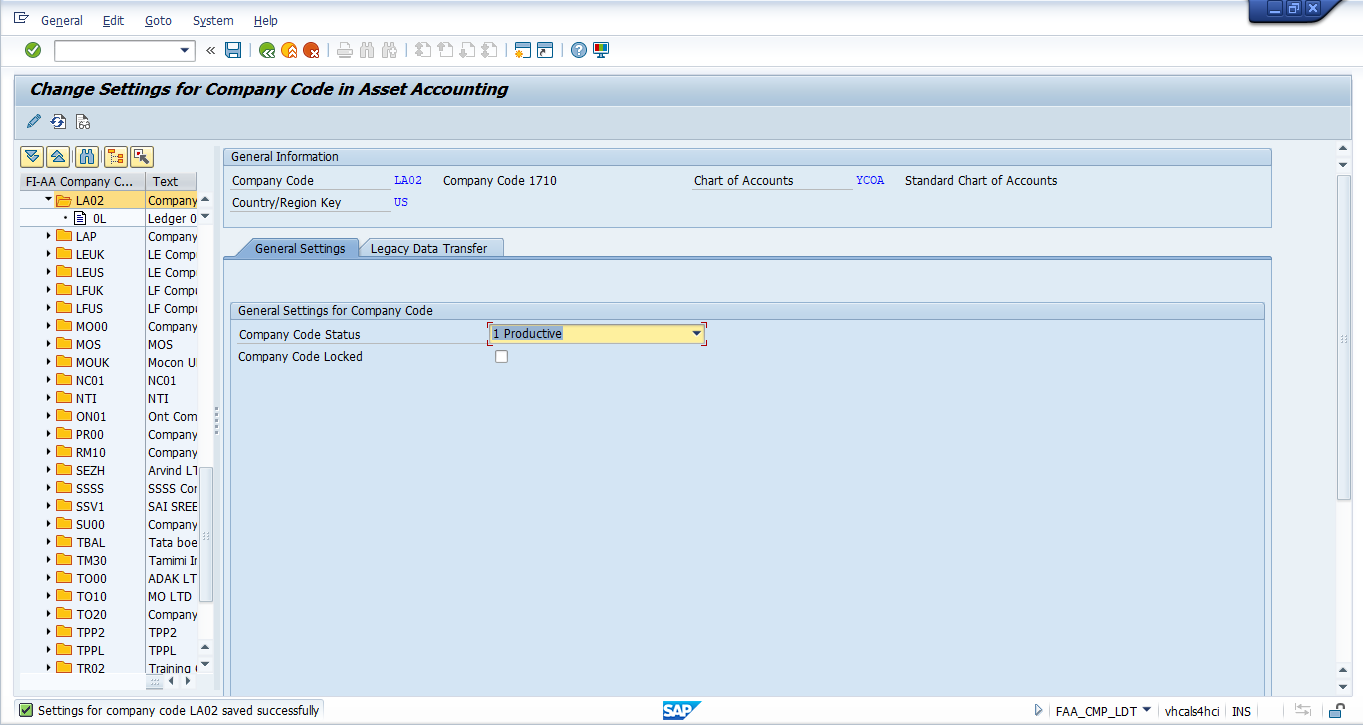
Task: Open the System menu
Action: coord(213,20)
